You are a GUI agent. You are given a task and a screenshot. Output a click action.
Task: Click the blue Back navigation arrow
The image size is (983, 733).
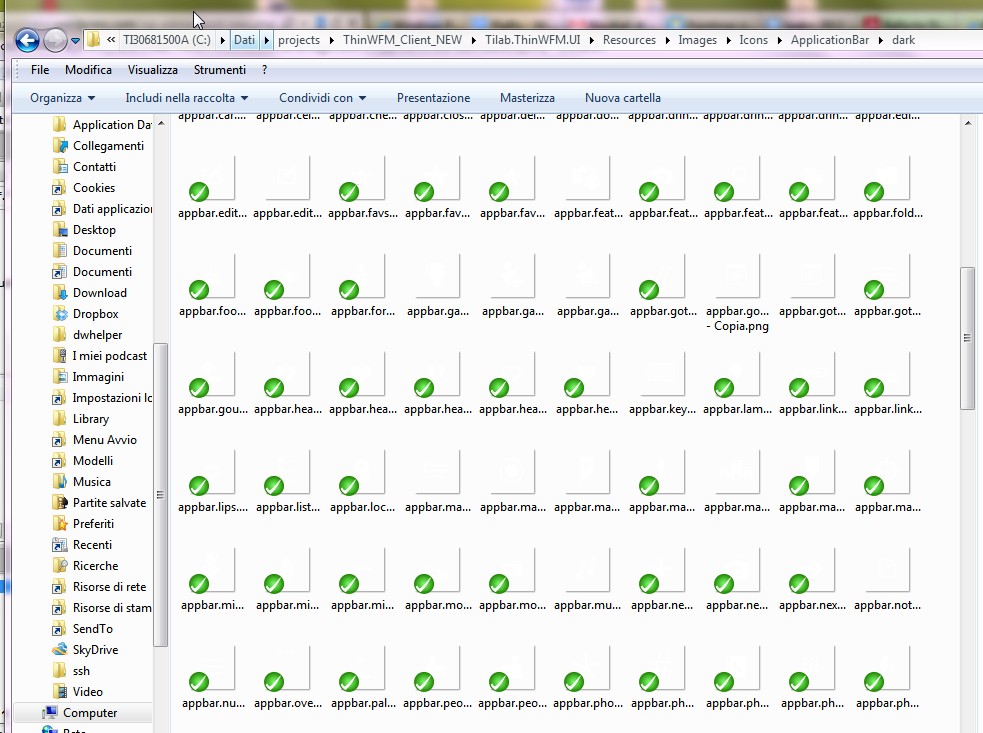point(27,40)
